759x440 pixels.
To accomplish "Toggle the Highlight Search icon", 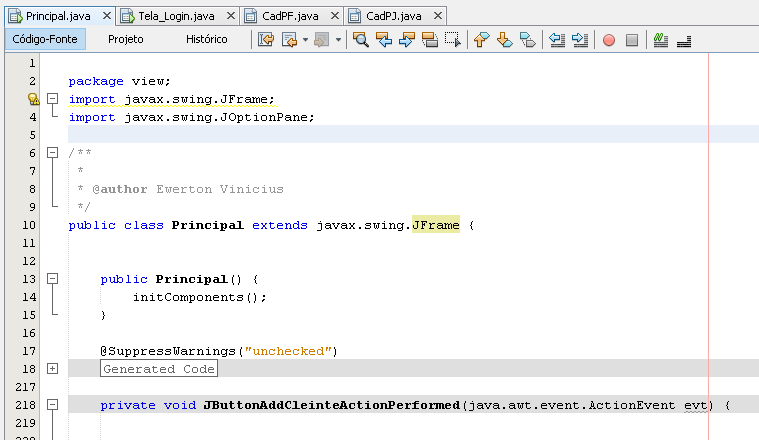I will 430,39.
